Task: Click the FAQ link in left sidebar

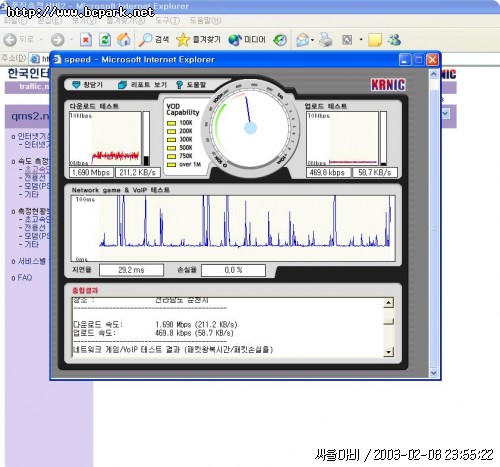Action: coord(25,277)
